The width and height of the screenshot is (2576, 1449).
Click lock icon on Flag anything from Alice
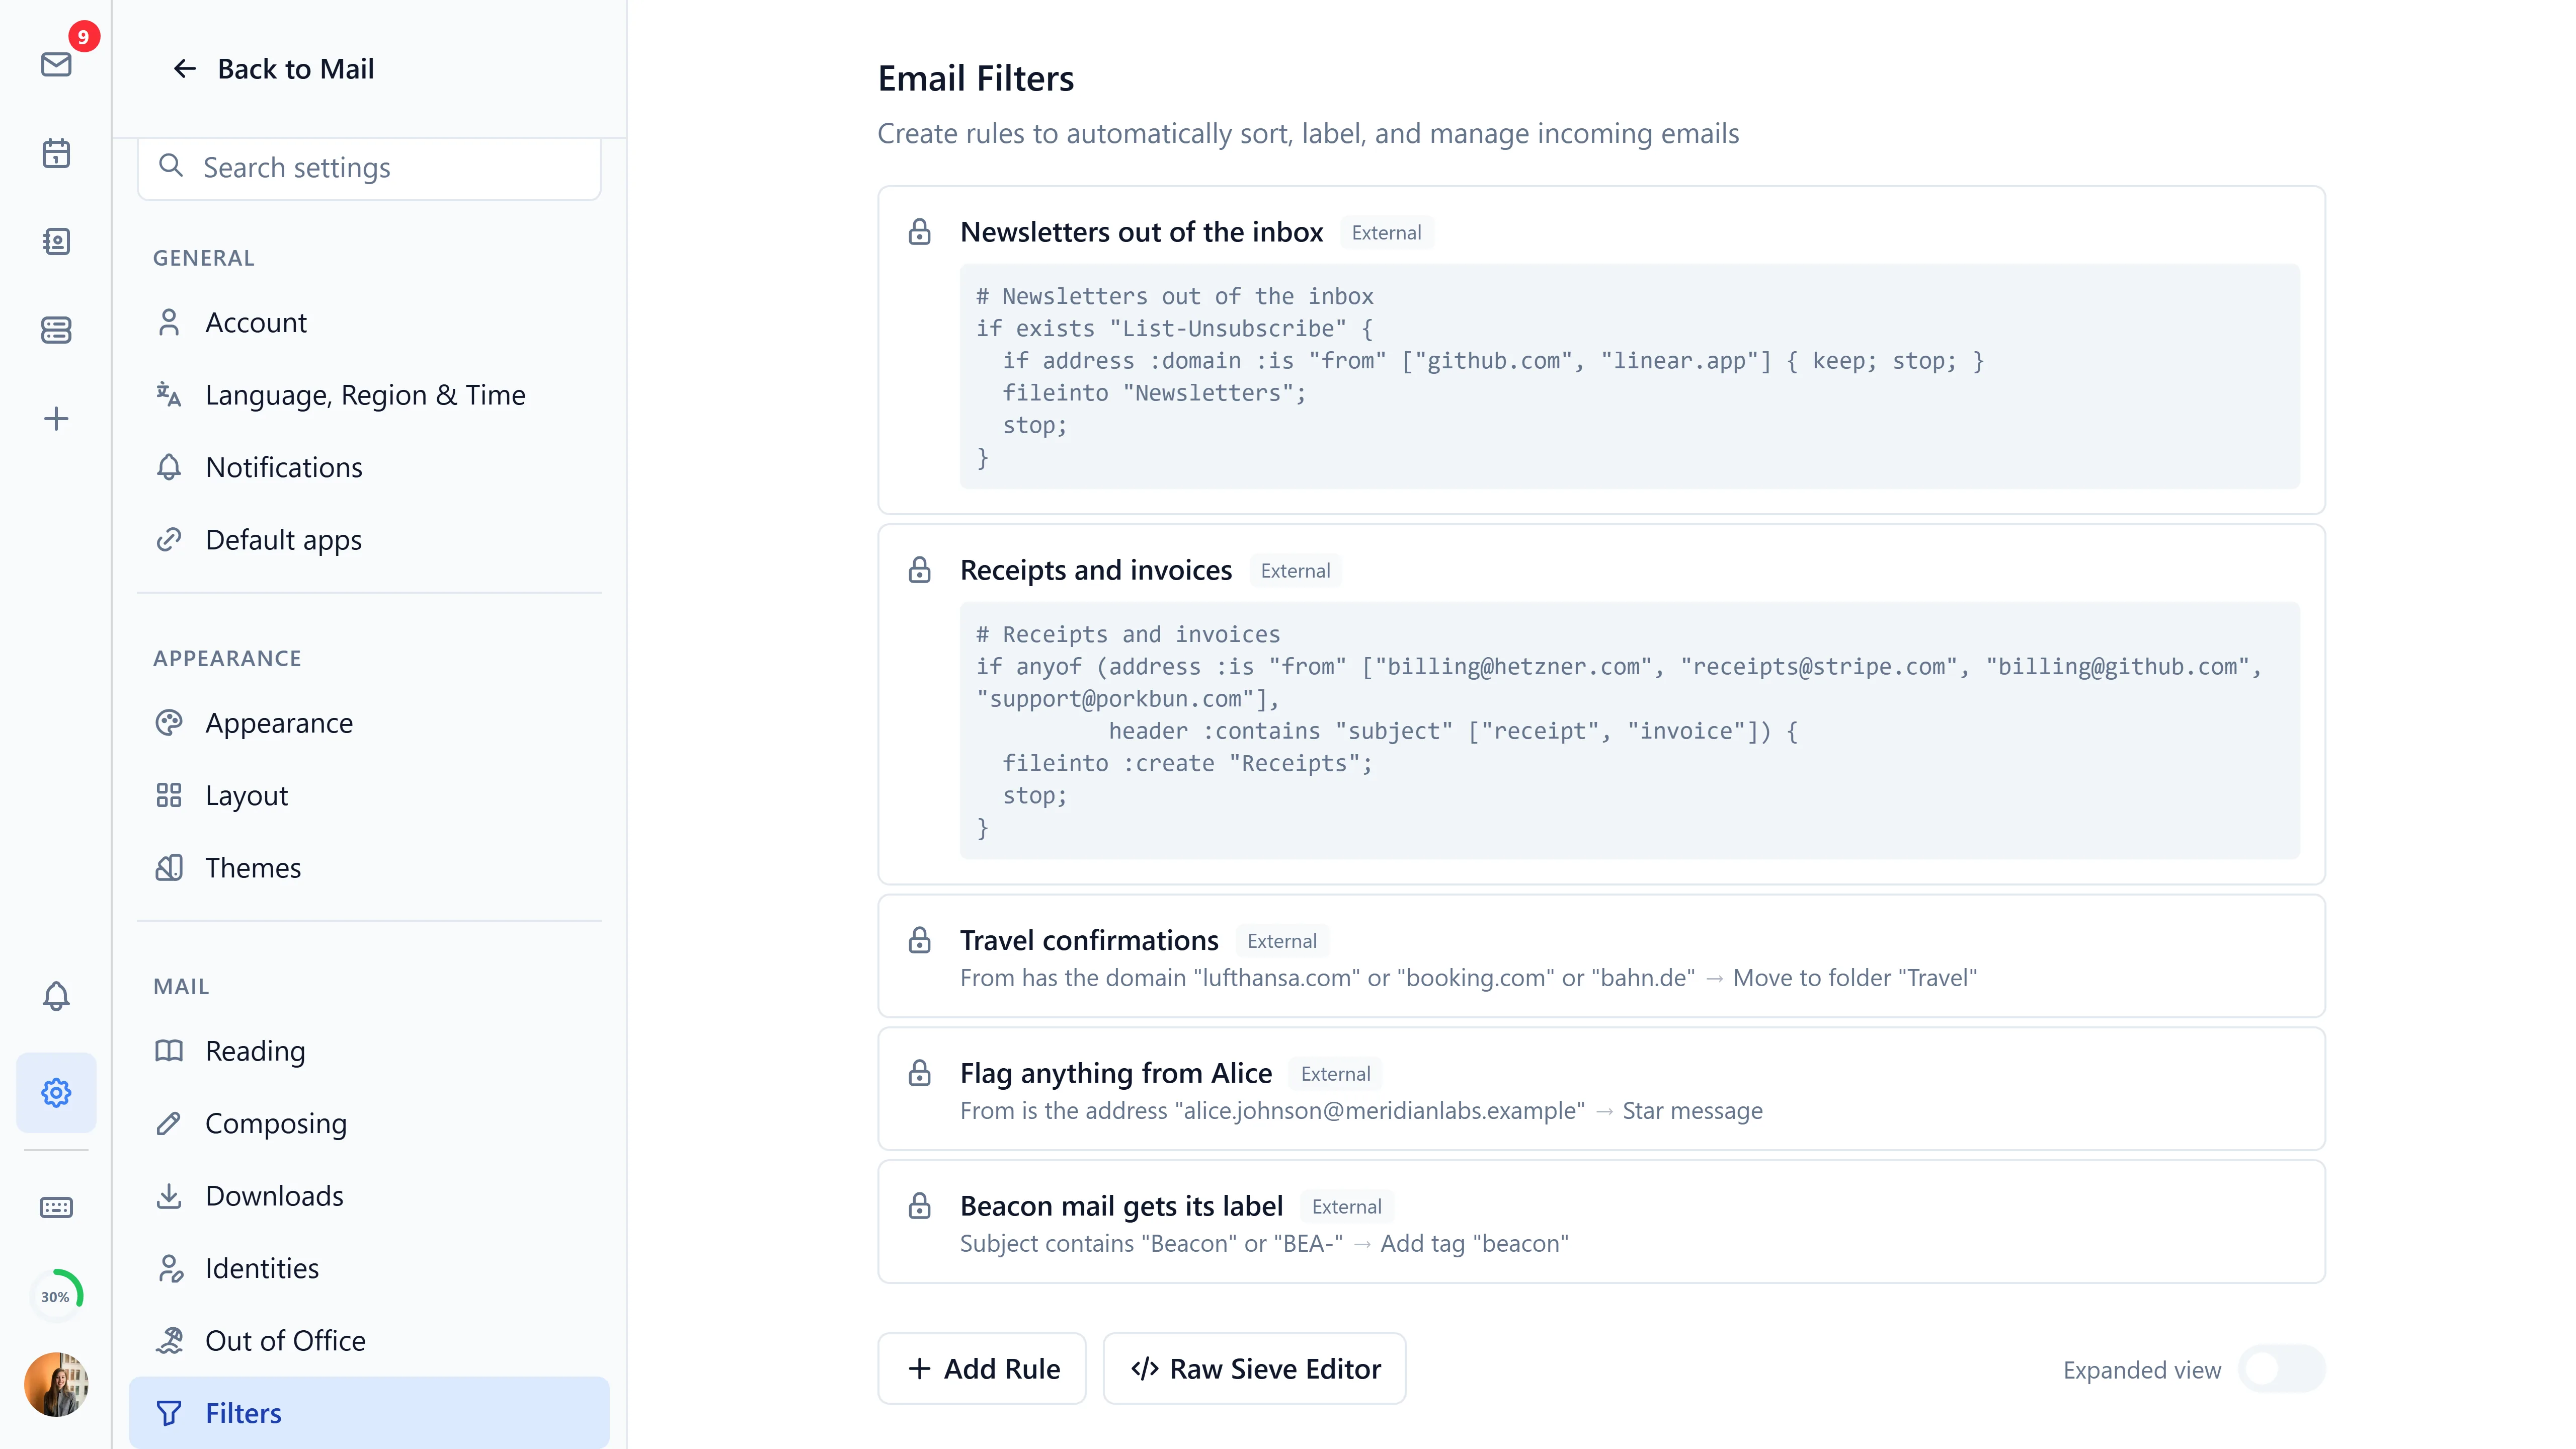pos(920,1073)
